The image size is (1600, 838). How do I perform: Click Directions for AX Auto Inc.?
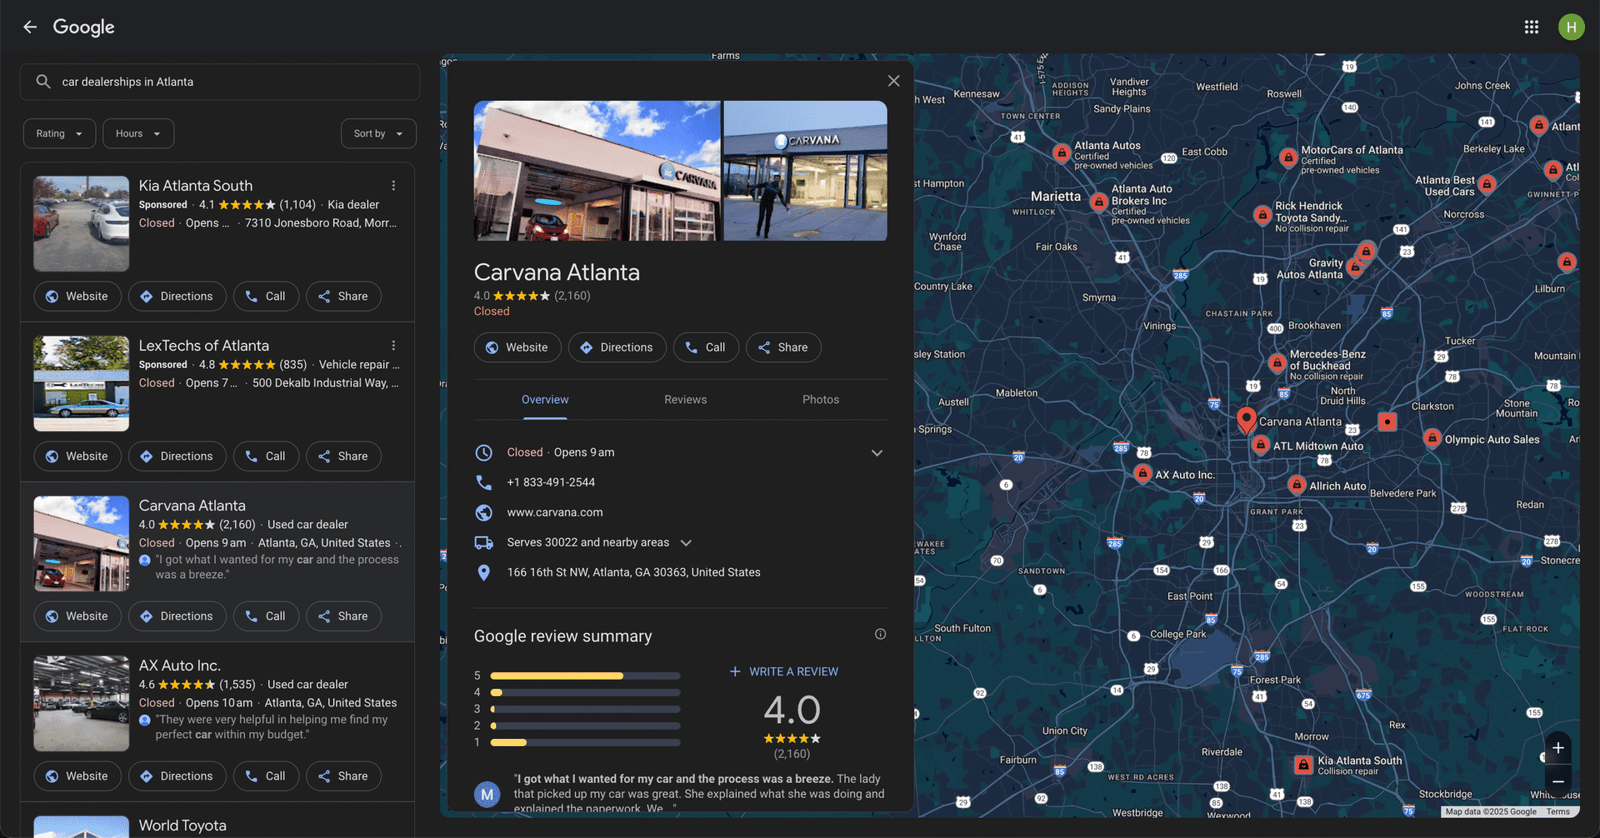[x=177, y=776]
